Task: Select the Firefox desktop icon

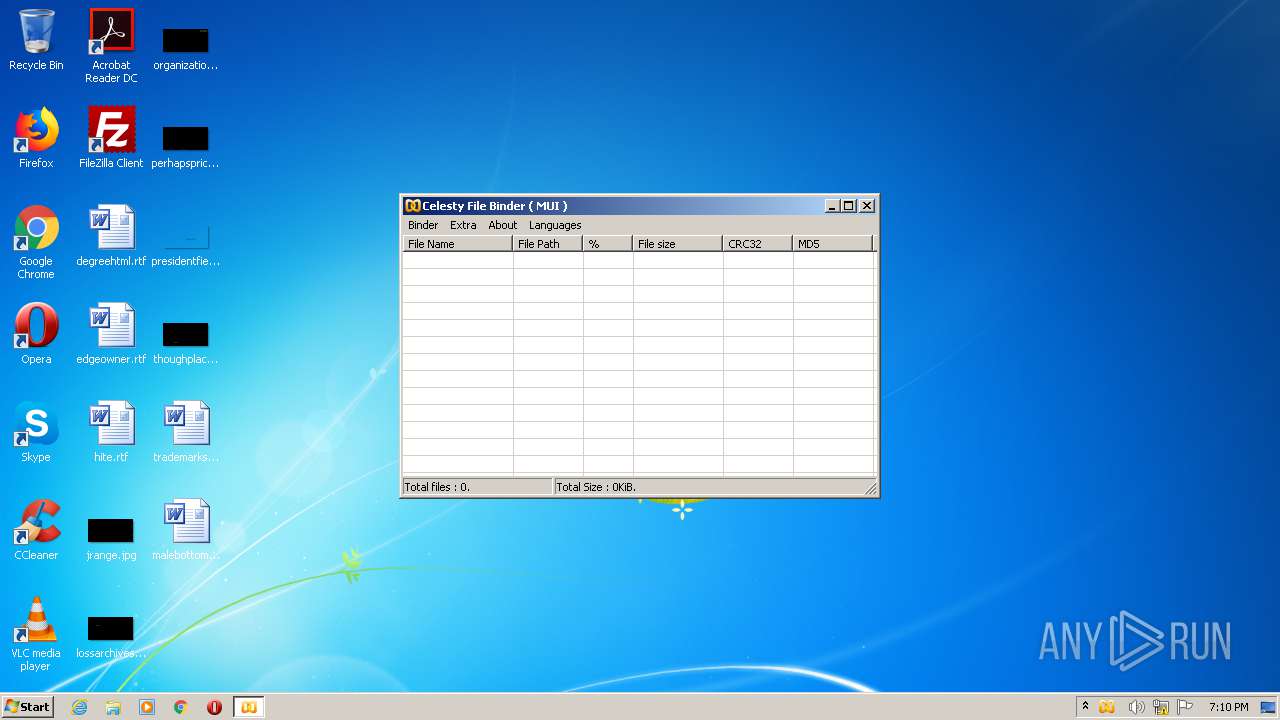Action: click(x=36, y=138)
